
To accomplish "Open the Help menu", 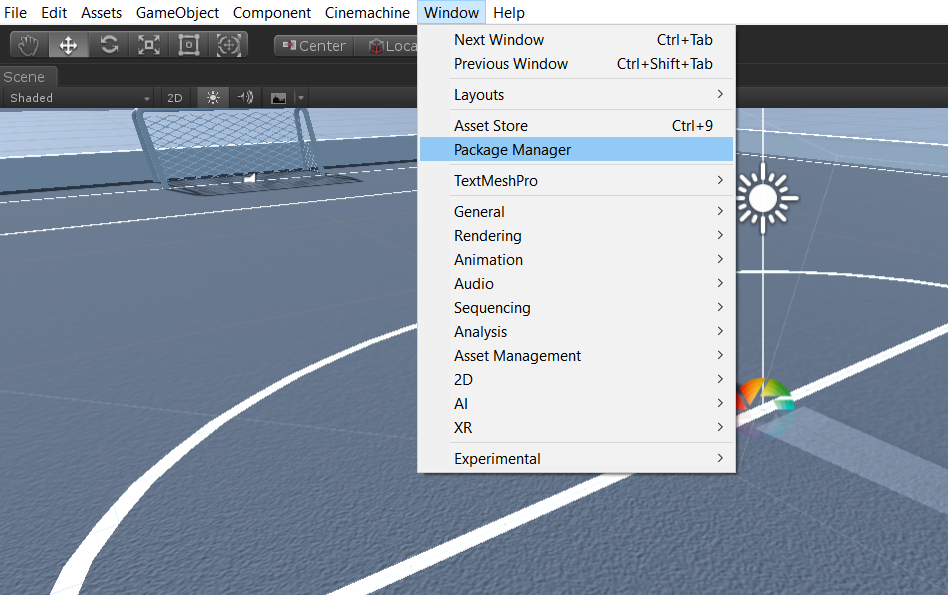I will (509, 13).
